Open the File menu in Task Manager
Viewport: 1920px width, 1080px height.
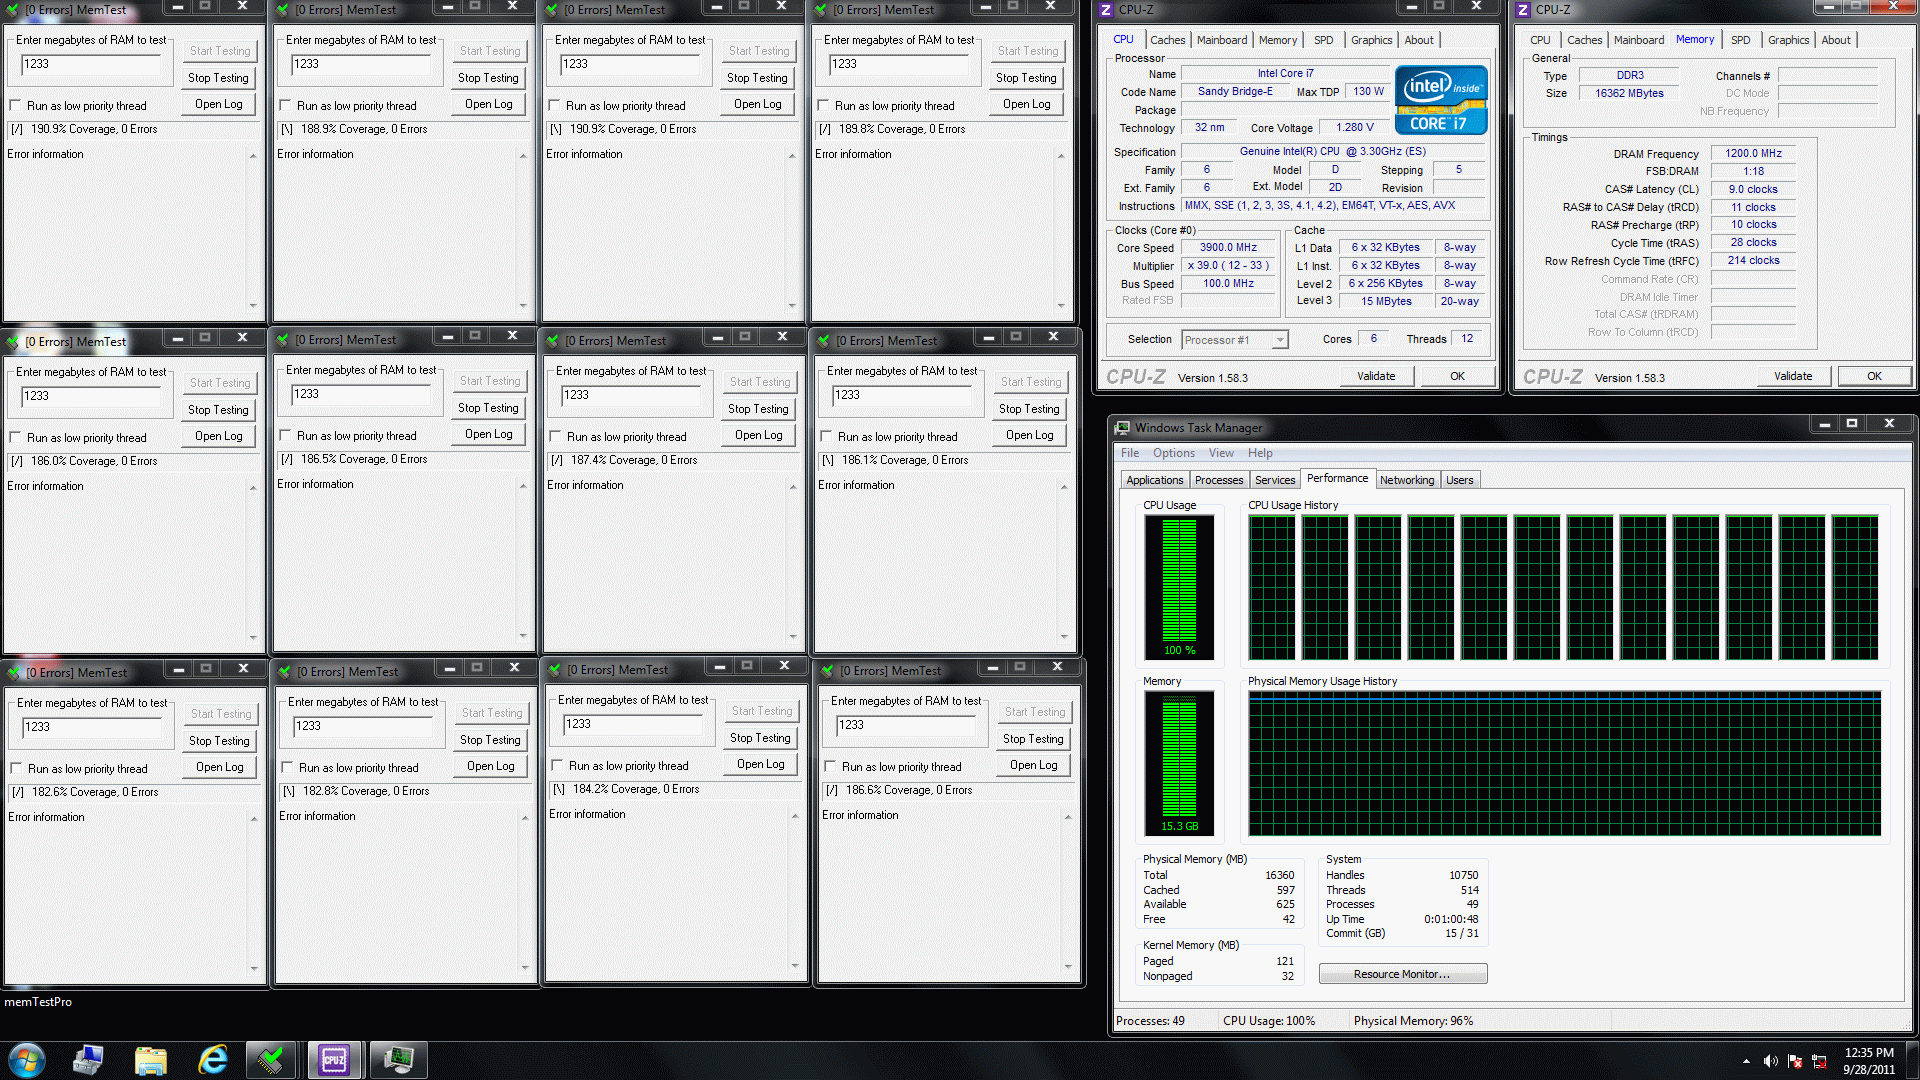coord(1130,453)
